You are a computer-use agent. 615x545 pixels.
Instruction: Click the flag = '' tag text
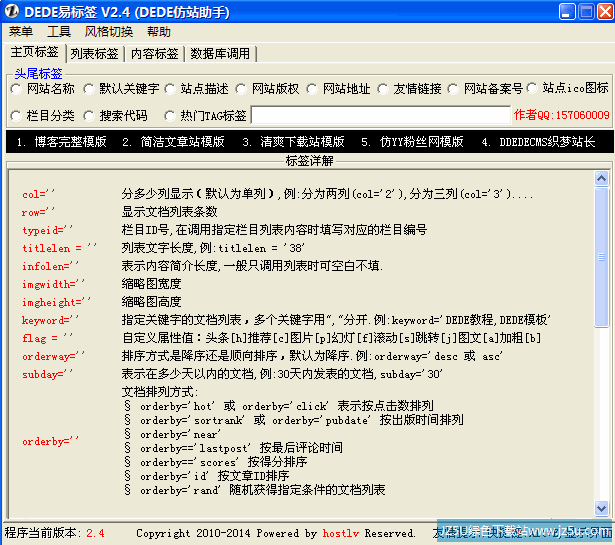click(47, 338)
